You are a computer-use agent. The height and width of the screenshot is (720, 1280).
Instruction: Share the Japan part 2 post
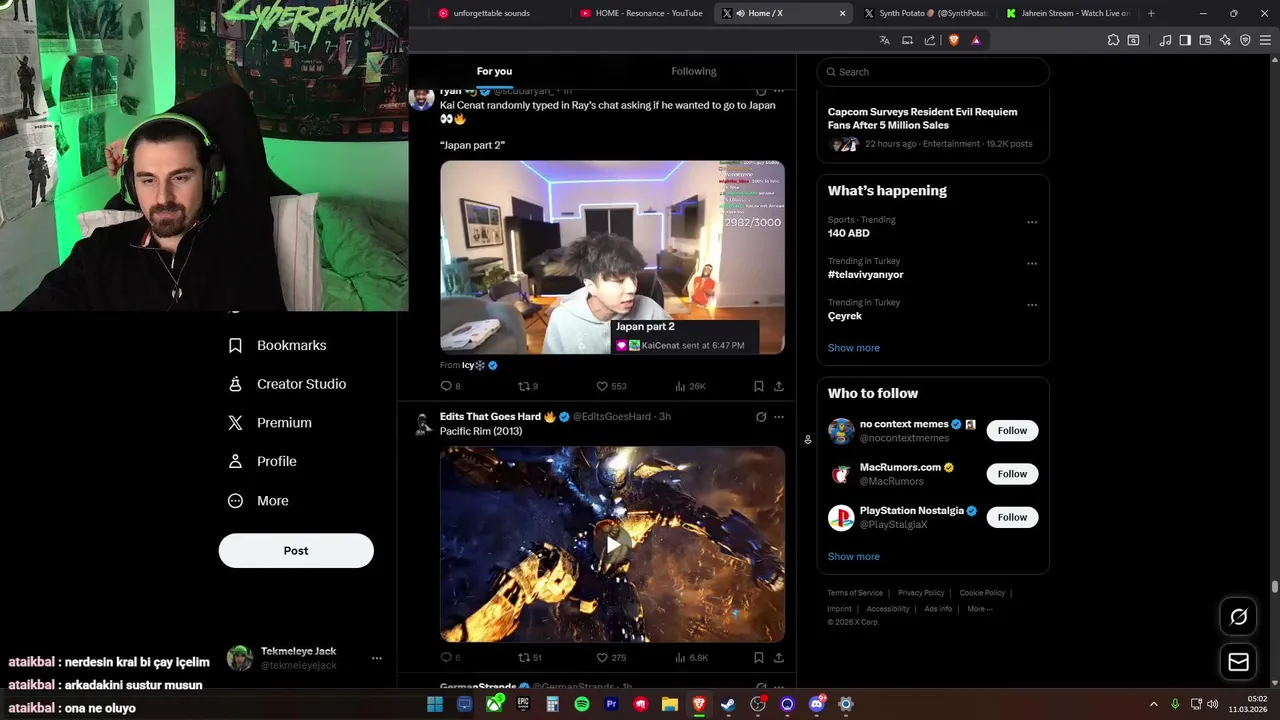pyautogui.click(x=779, y=386)
